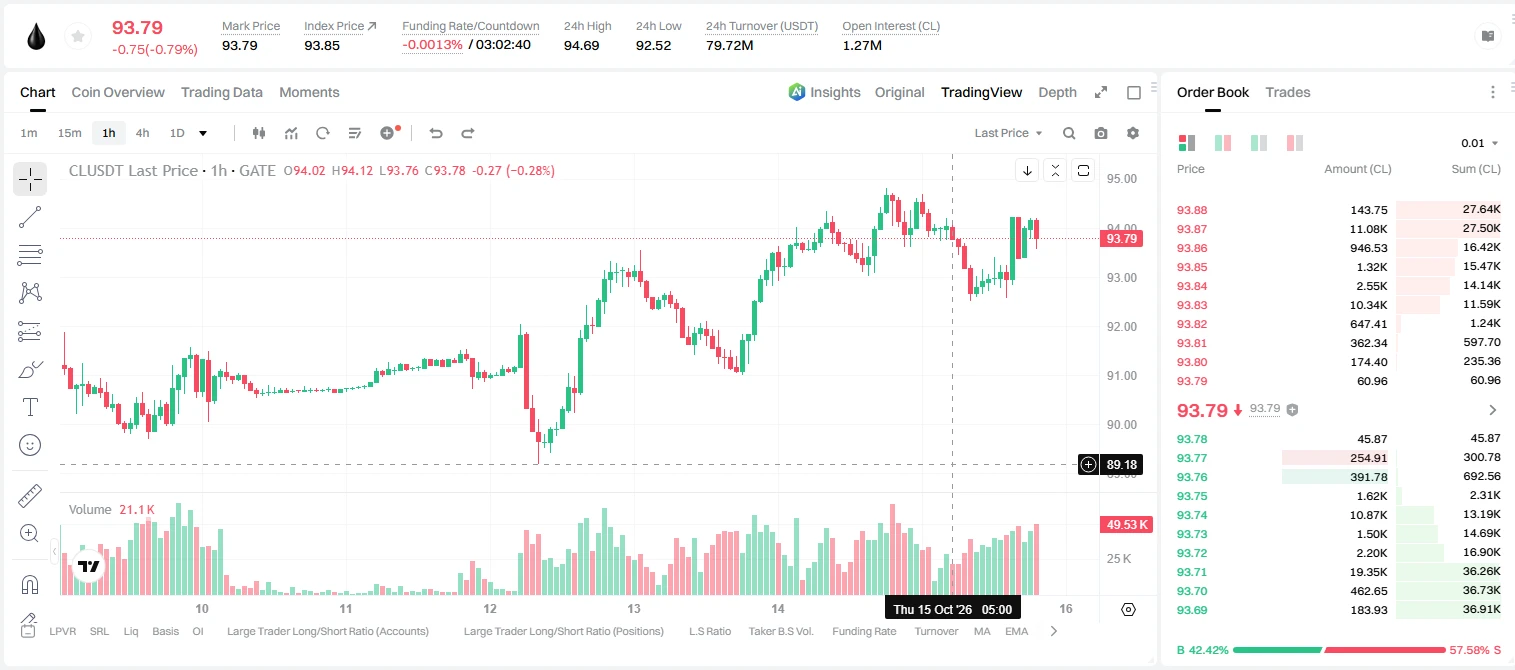Select the trend line drawing tool

click(x=30, y=217)
